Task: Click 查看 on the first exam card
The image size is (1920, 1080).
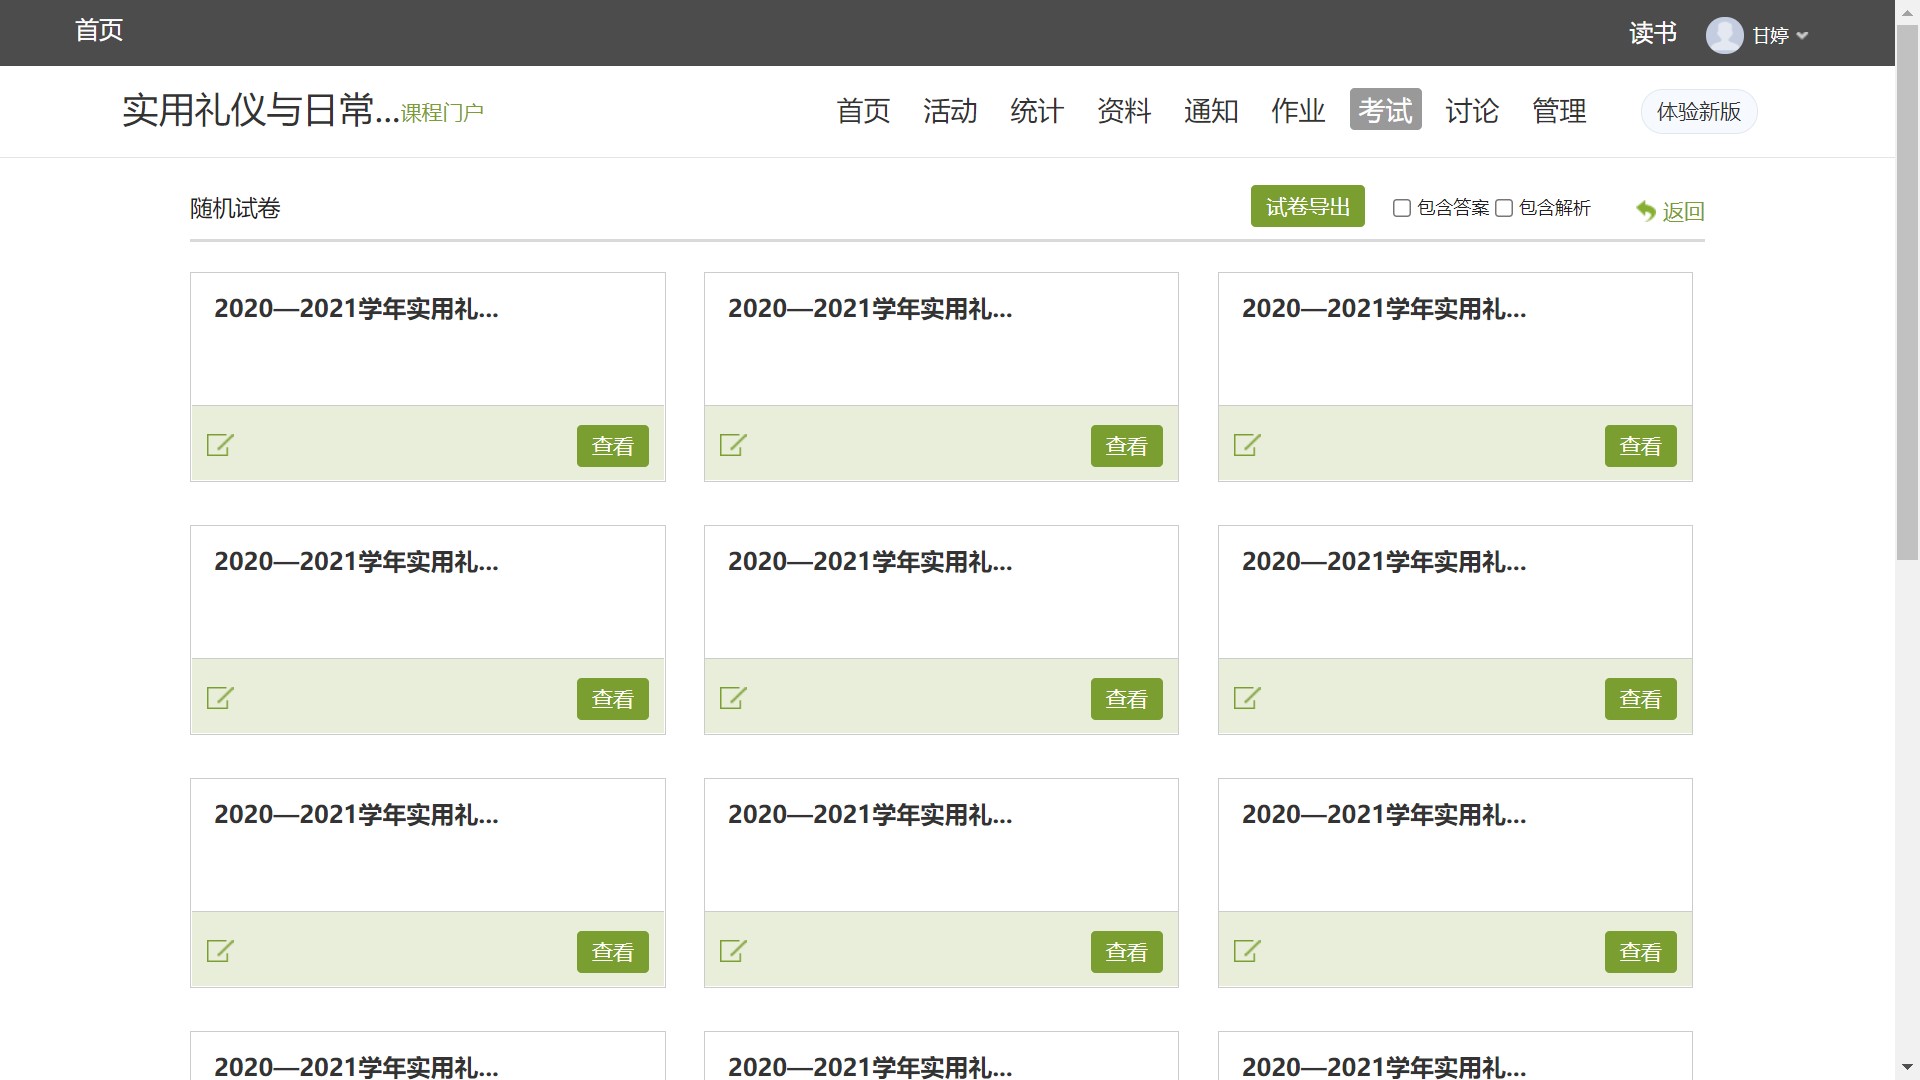Action: (612, 446)
